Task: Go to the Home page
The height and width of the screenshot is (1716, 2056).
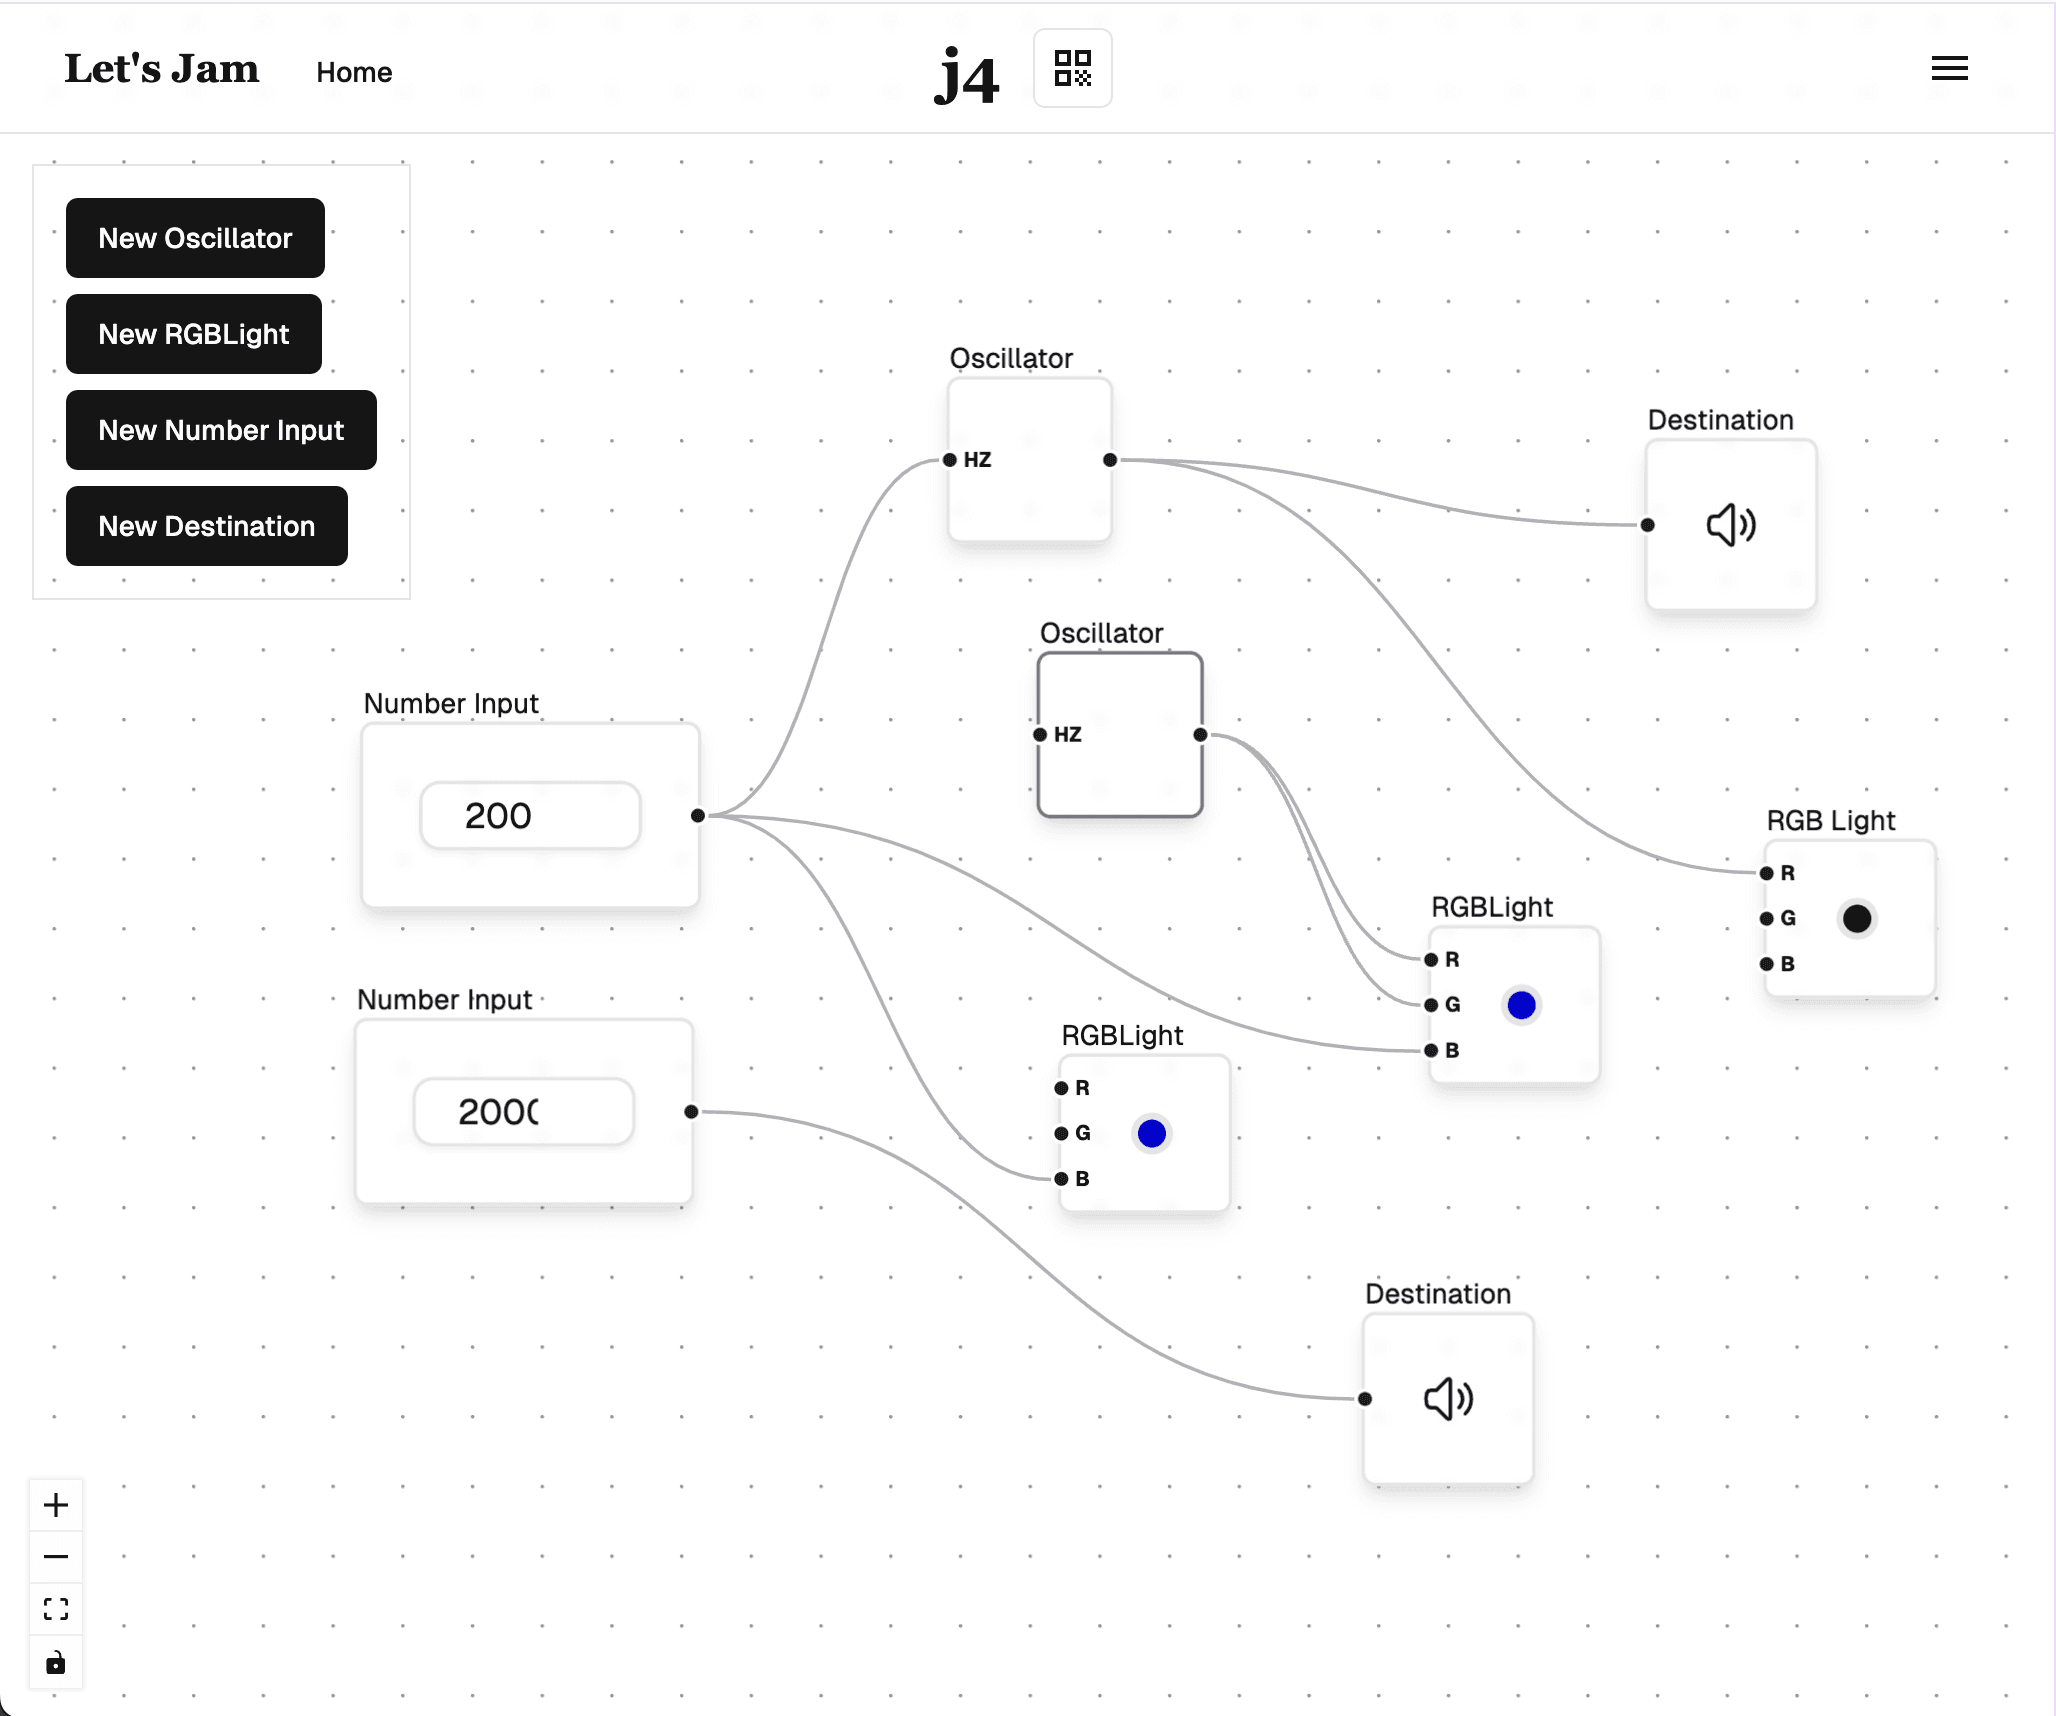Action: (x=354, y=72)
